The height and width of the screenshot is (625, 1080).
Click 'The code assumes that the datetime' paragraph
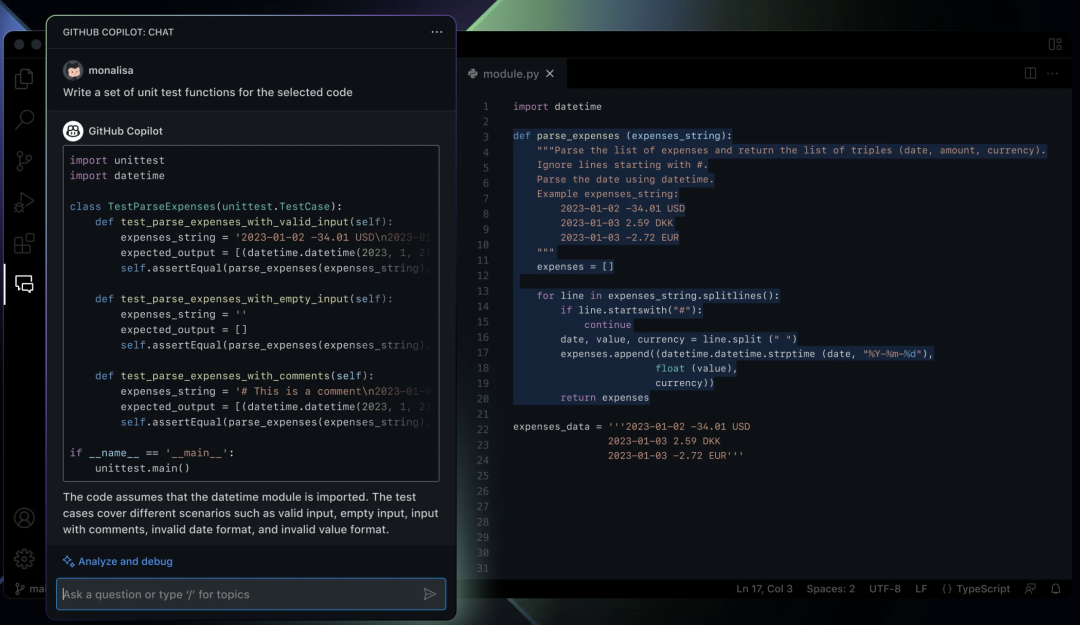click(x=251, y=513)
